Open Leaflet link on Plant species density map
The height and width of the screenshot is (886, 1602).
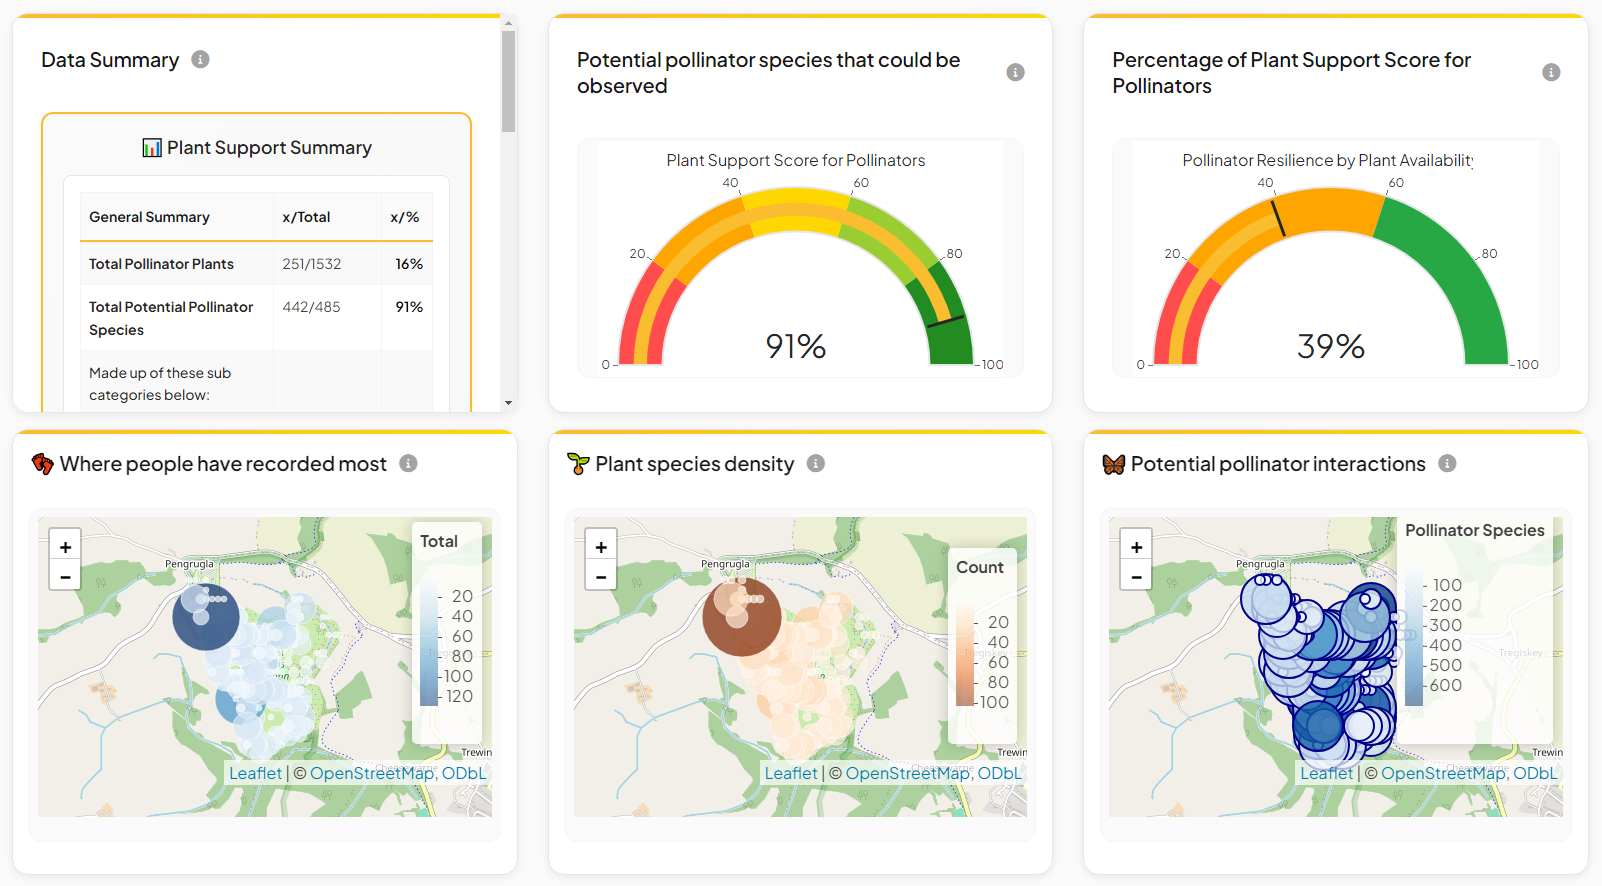click(x=790, y=773)
